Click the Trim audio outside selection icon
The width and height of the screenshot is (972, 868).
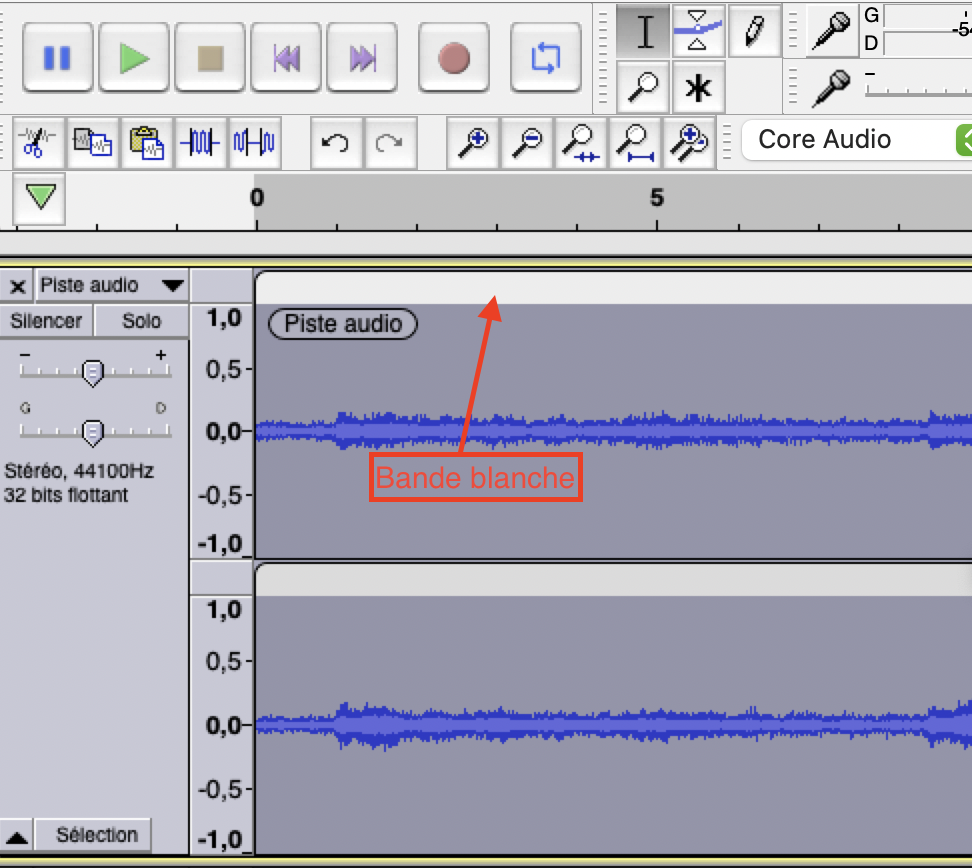coord(200,142)
